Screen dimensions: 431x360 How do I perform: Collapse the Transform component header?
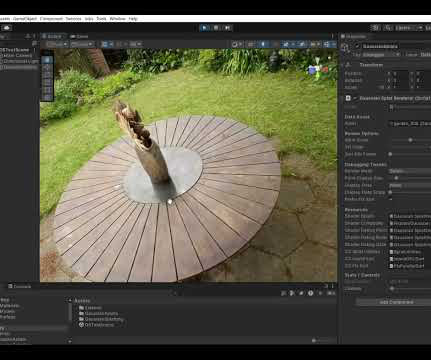coord(371,65)
